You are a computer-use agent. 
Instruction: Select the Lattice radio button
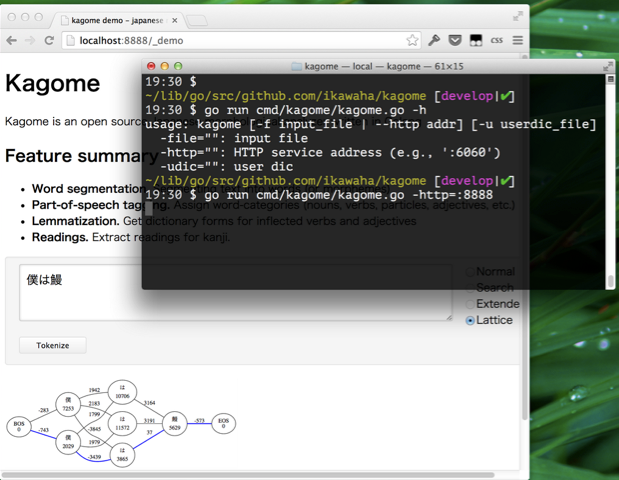(x=470, y=321)
